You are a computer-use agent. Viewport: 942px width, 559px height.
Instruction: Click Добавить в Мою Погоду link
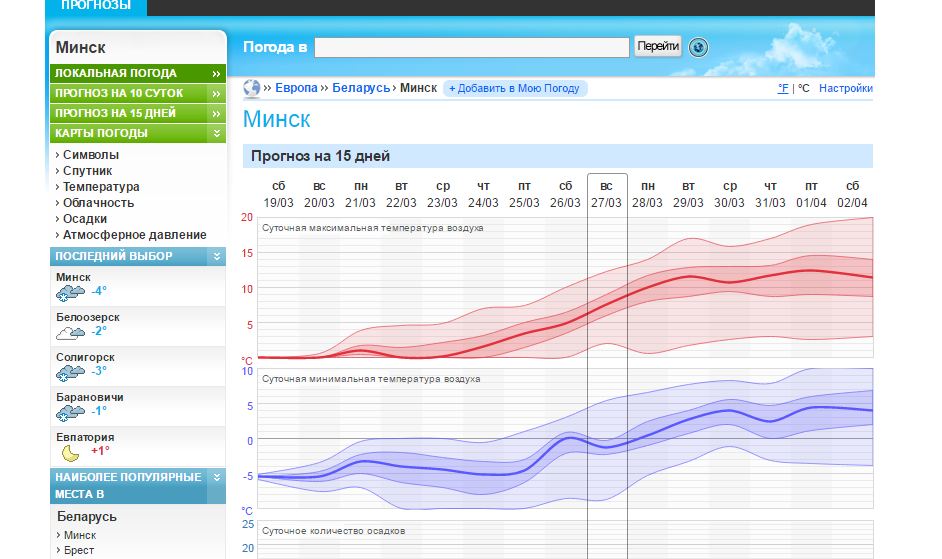click(x=515, y=88)
